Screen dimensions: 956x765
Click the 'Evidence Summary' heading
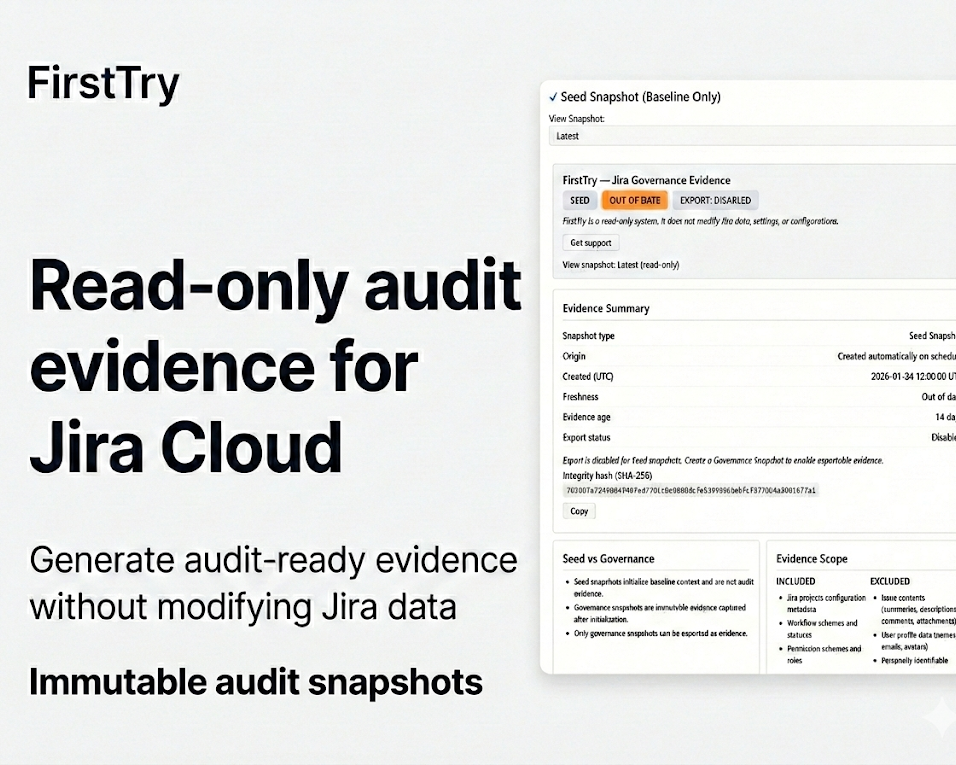pyautogui.click(x=606, y=308)
